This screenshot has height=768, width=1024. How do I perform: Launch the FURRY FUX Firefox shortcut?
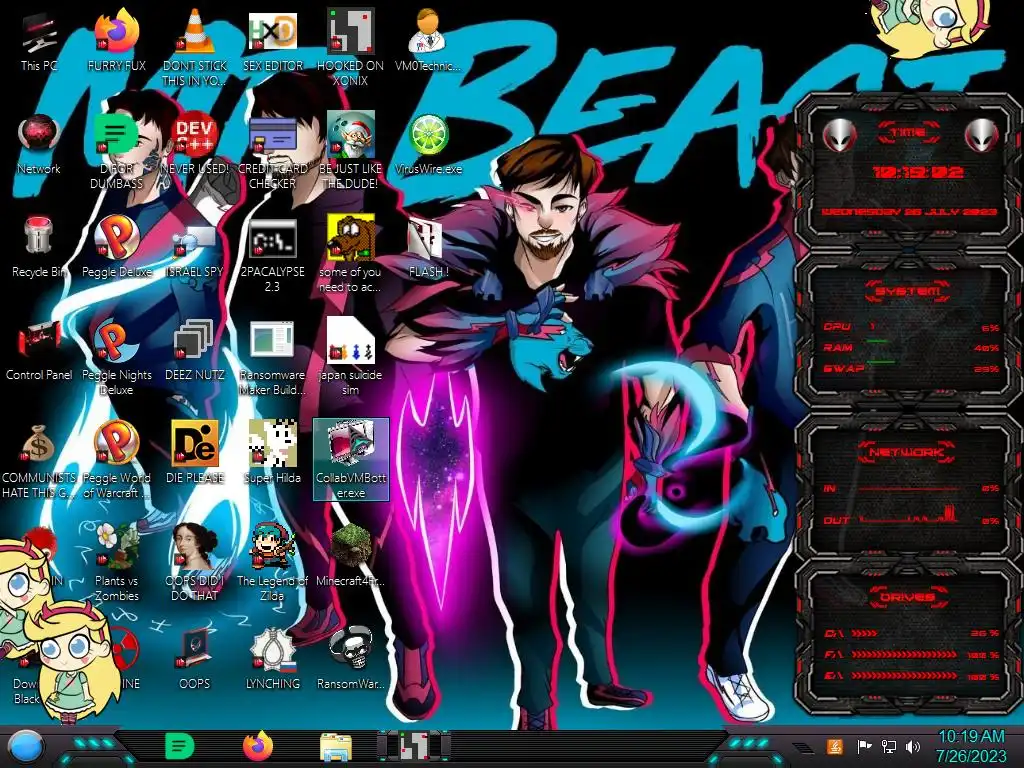pyautogui.click(x=117, y=40)
